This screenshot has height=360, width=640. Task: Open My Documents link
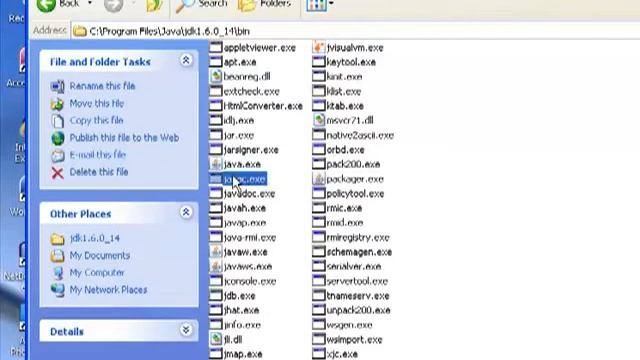pos(100,256)
